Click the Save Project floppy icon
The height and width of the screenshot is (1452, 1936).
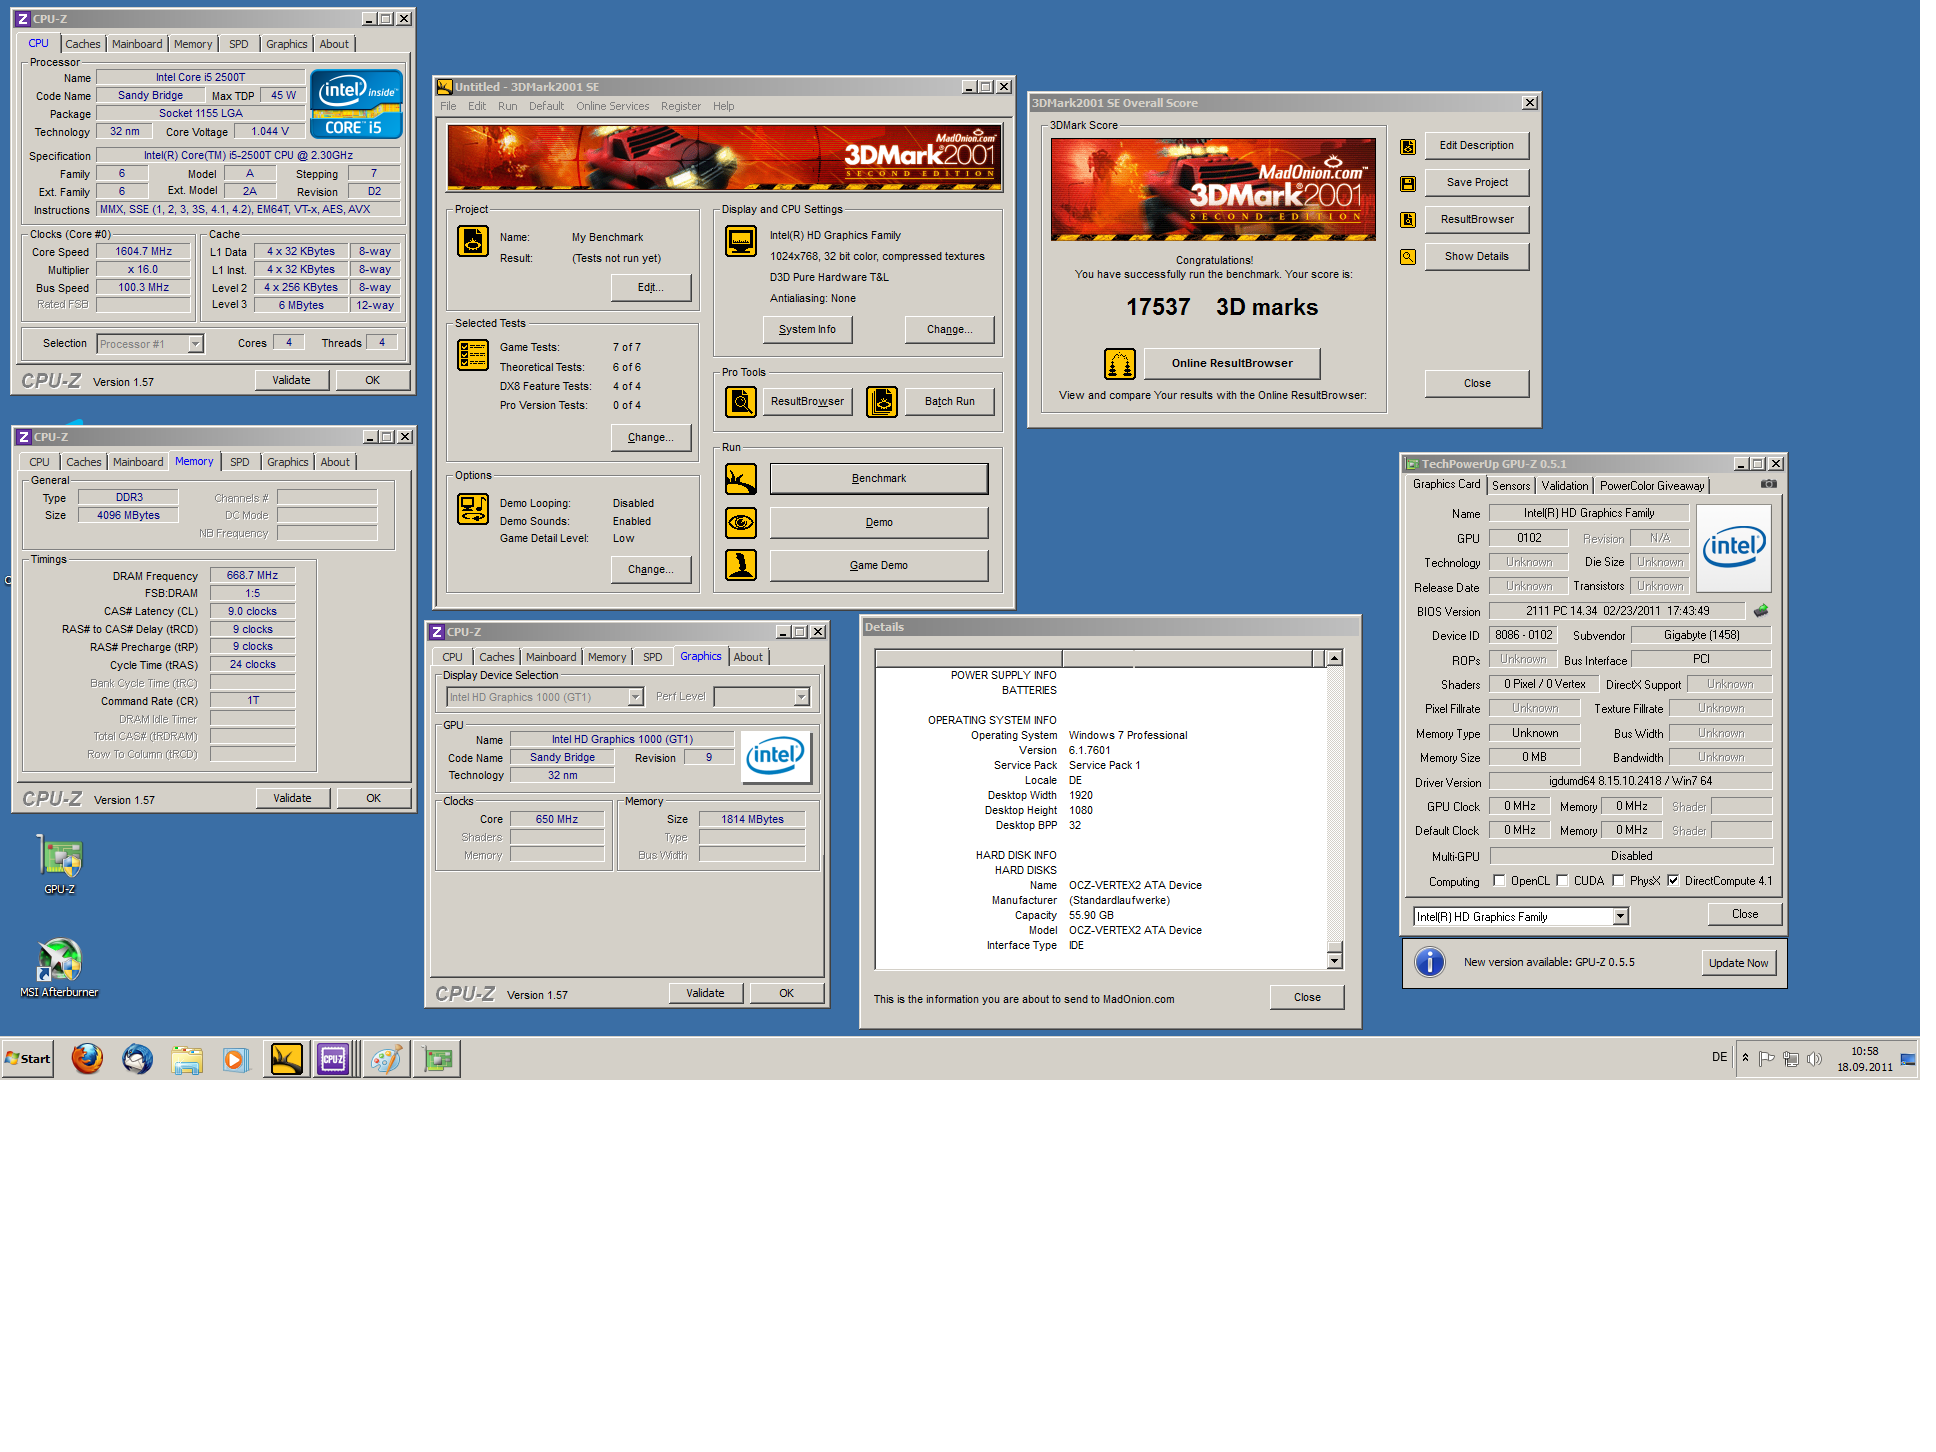pyautogui.click(x=1407, y=184)
